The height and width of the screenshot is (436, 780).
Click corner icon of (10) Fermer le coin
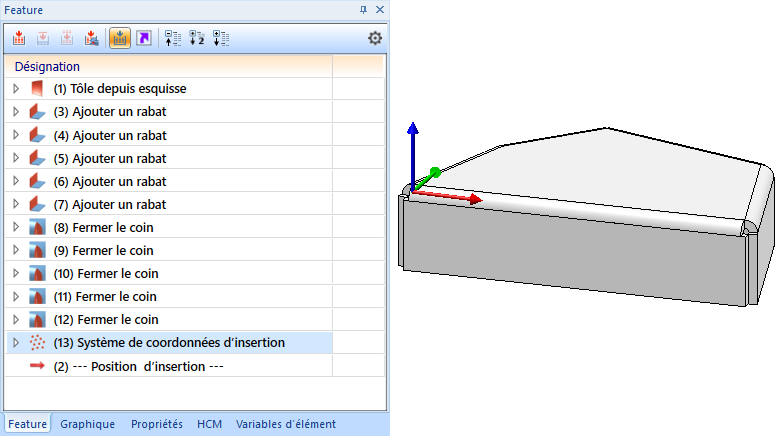pos(37,273)
